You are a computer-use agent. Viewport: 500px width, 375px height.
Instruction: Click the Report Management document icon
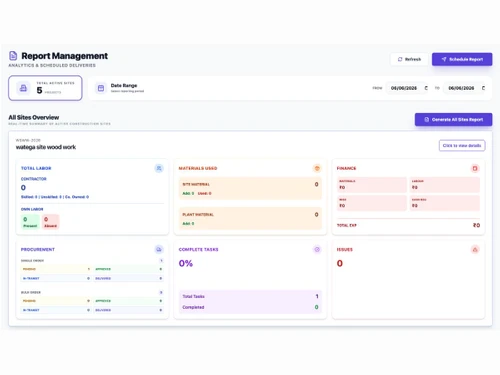pyautogui.click(x=13, y=56)
